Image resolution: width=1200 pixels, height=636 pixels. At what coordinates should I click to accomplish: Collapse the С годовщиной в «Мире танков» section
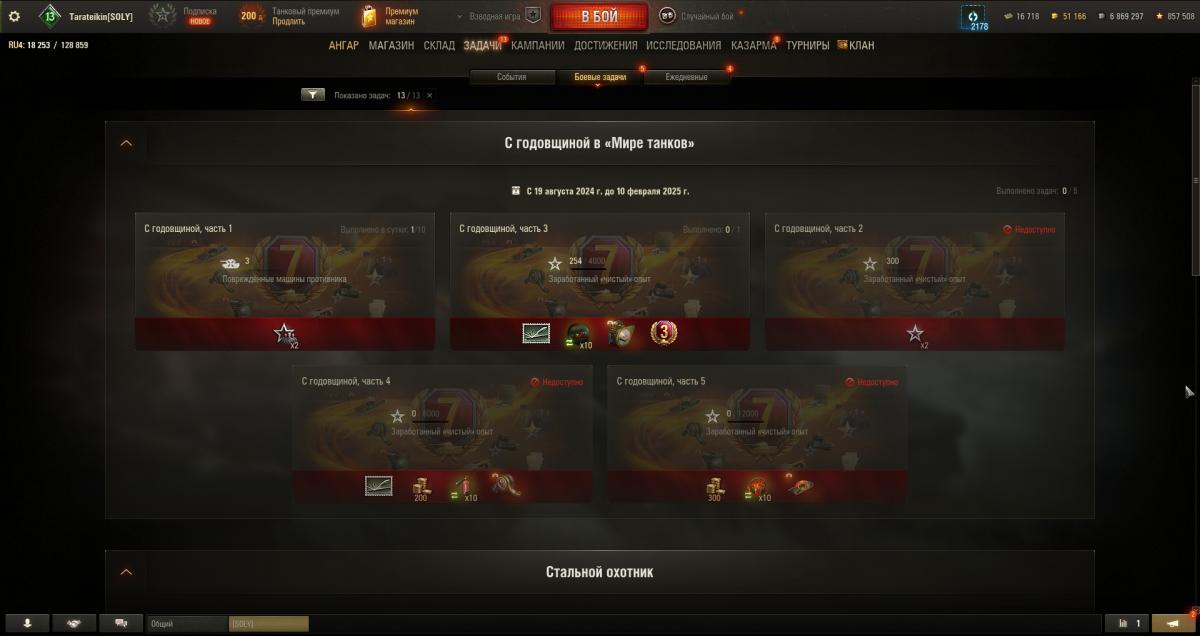(126, 143)
